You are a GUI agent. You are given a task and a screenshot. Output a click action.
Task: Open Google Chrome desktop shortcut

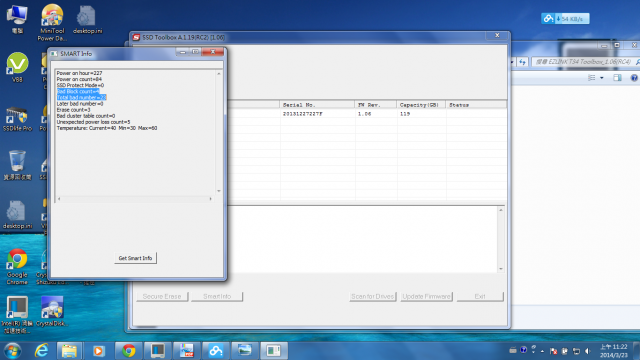[x=17, y=267]
